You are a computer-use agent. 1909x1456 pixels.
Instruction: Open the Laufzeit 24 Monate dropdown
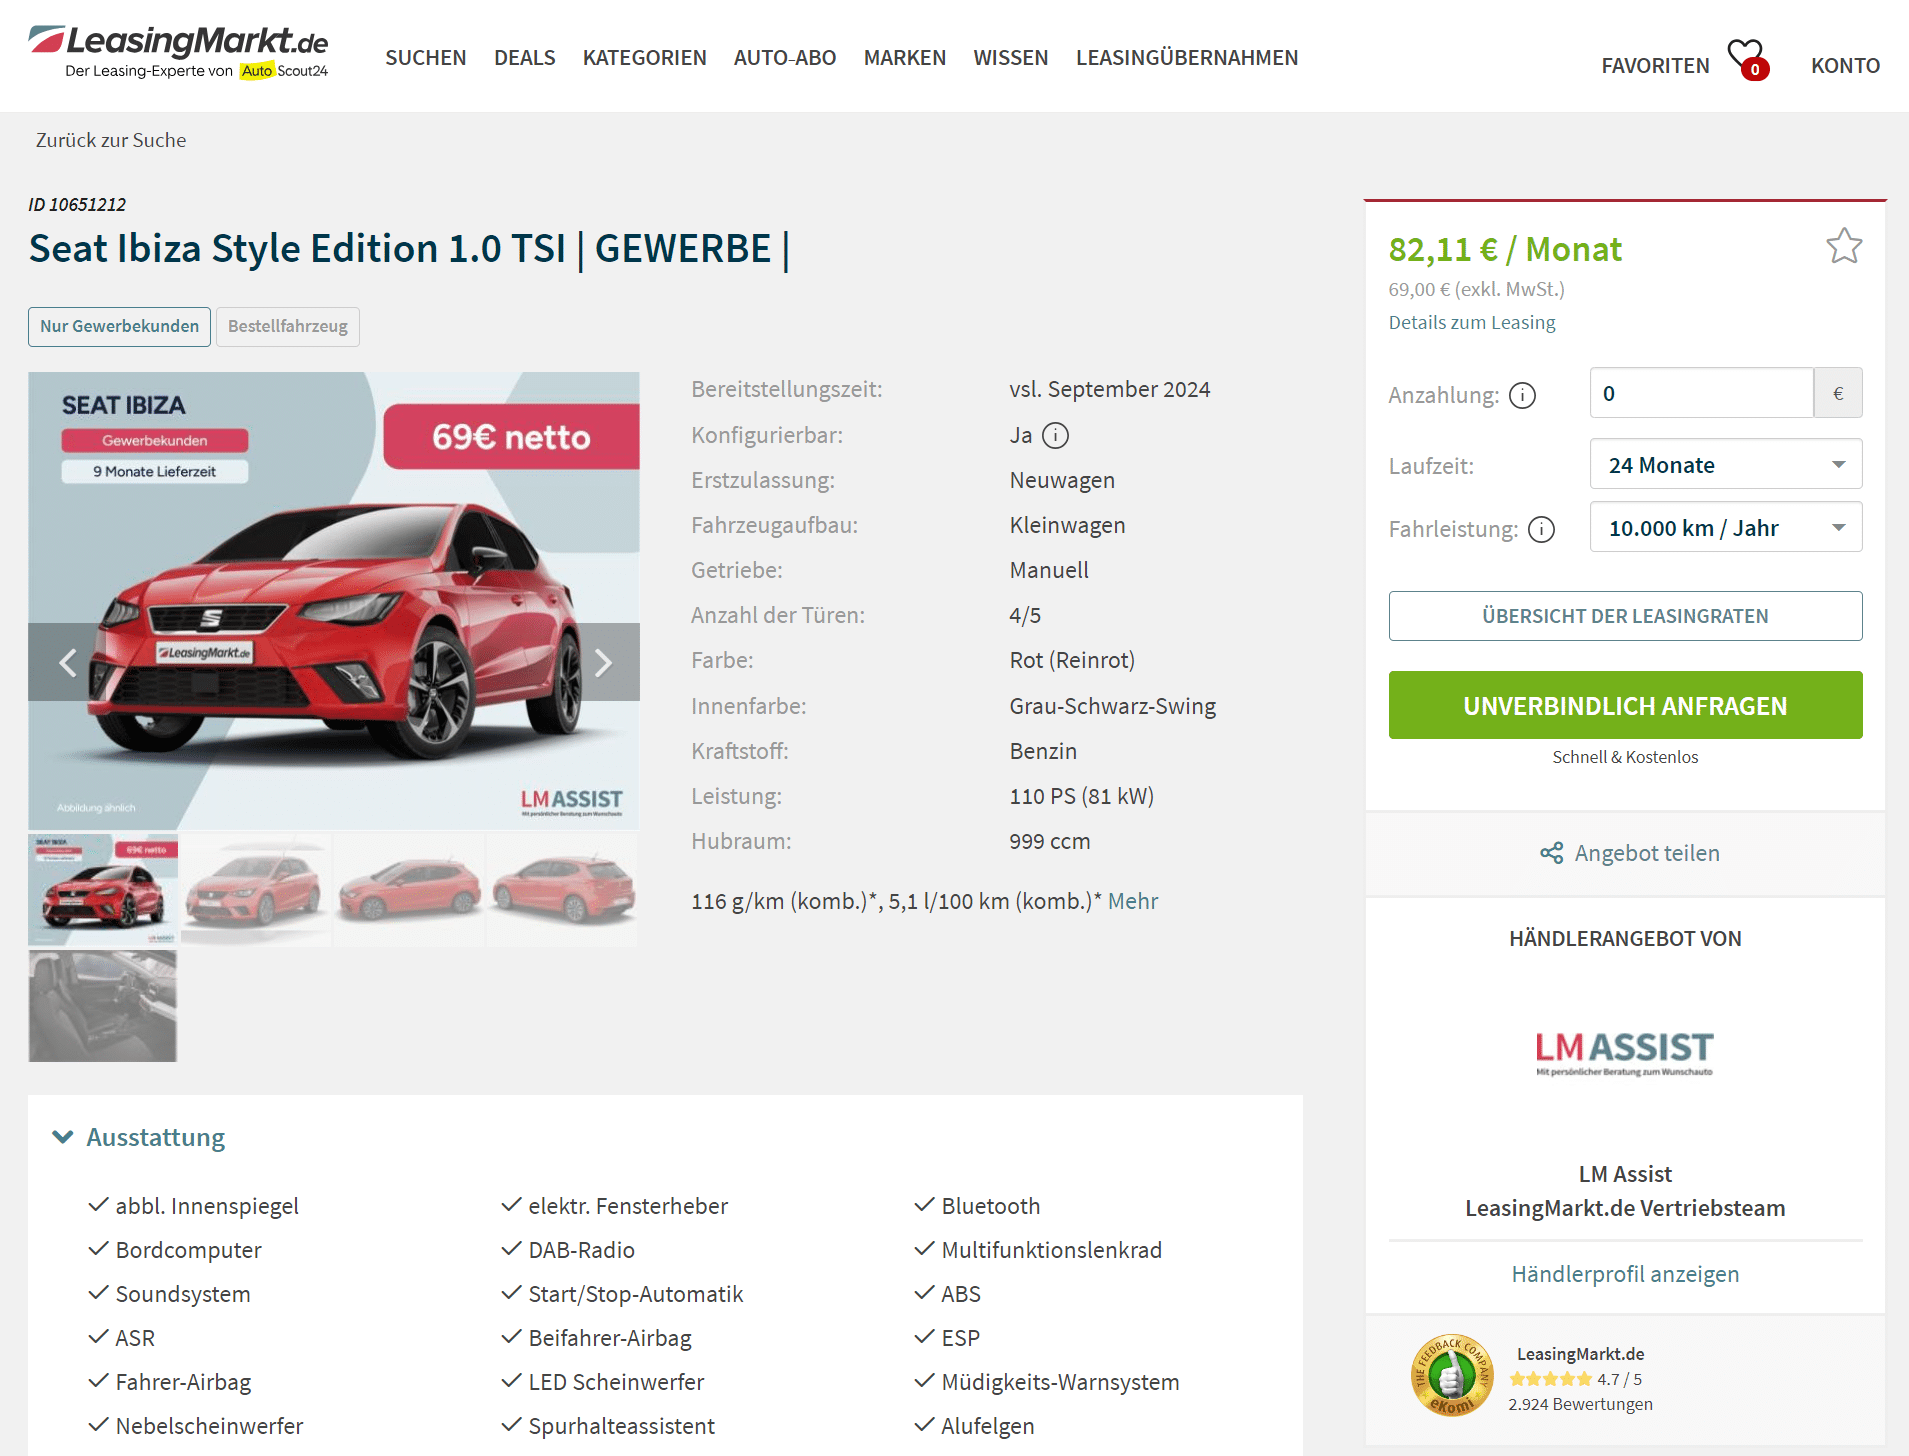tap(1725, 465)
